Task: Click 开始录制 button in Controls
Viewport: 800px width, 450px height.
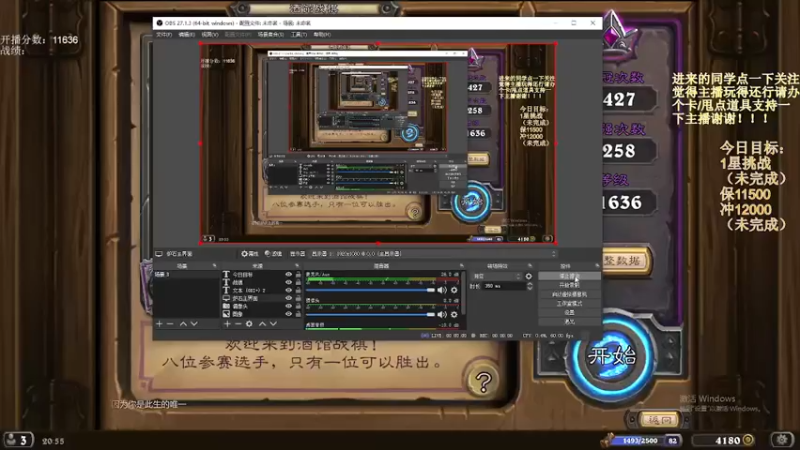Action: (x=569, y=285)
